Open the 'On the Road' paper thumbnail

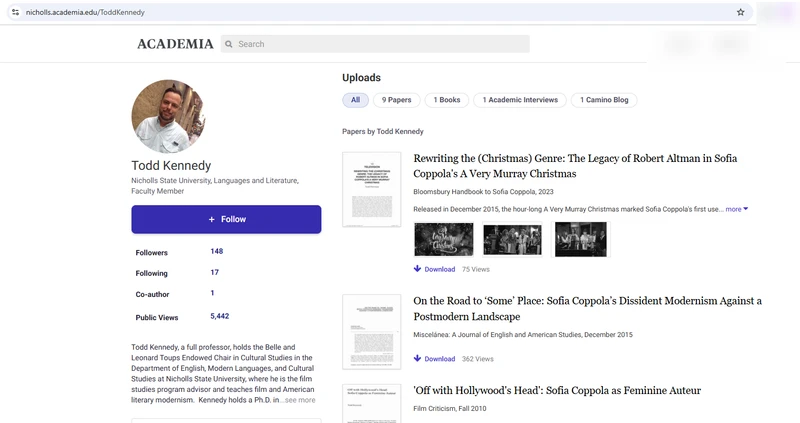[371, 332]
